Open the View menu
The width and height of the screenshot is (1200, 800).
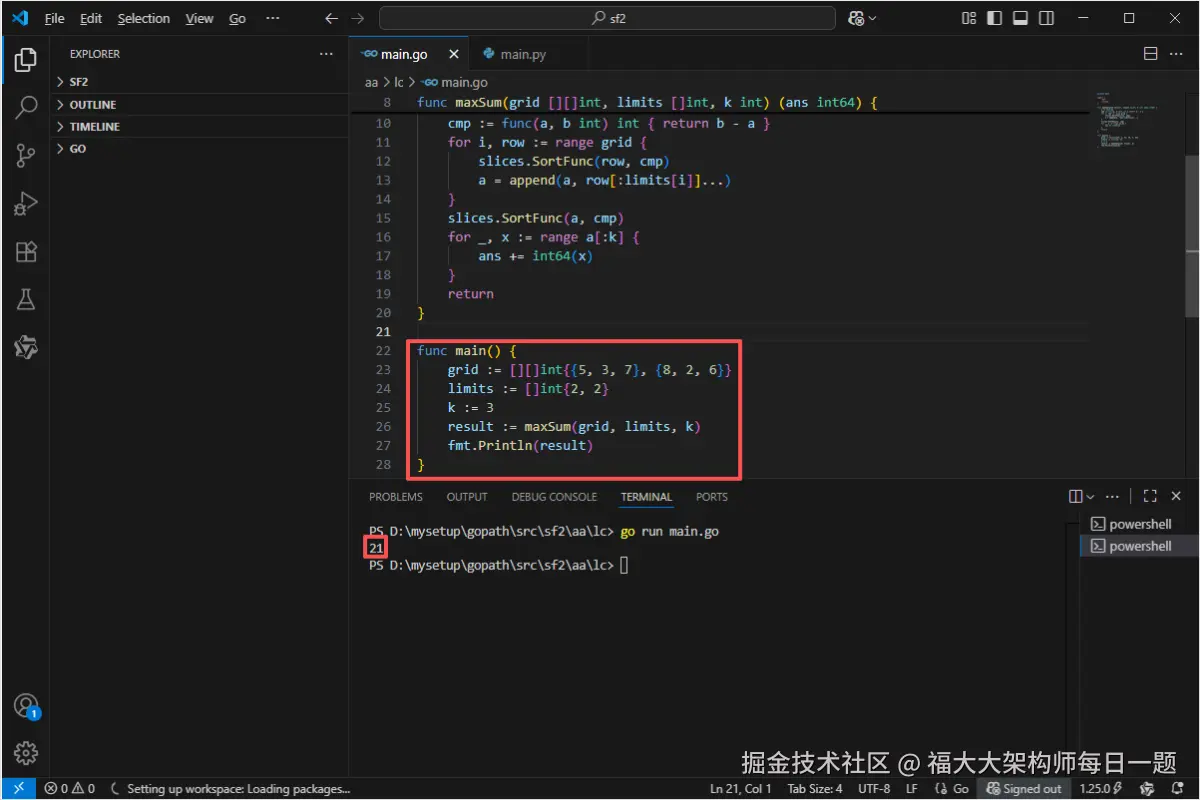click(x=200, y=18)
